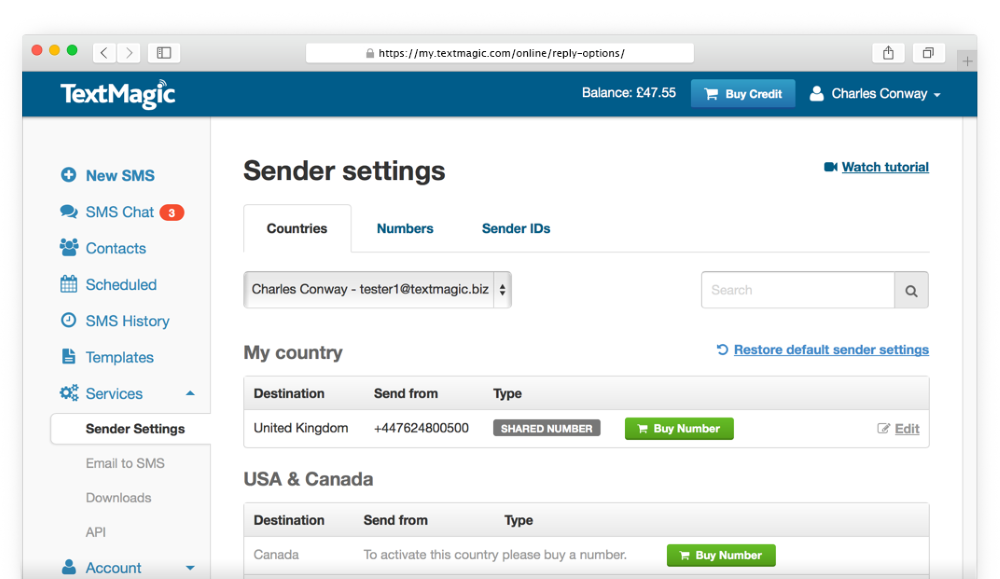
Task: View SMS History
Action: (115, 321)
